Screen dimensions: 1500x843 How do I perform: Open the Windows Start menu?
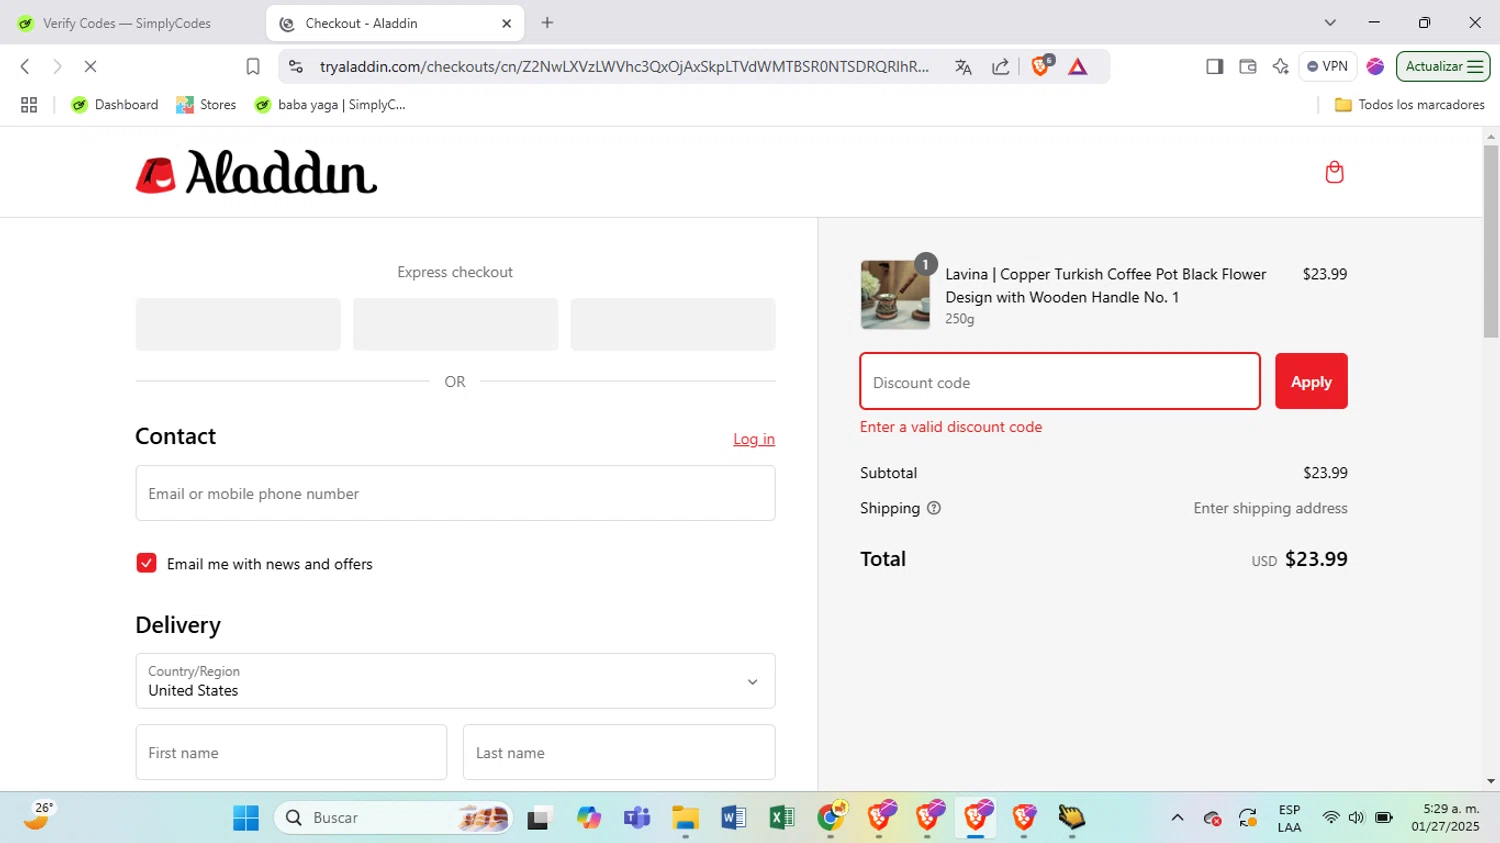click(x=246, y=818)
